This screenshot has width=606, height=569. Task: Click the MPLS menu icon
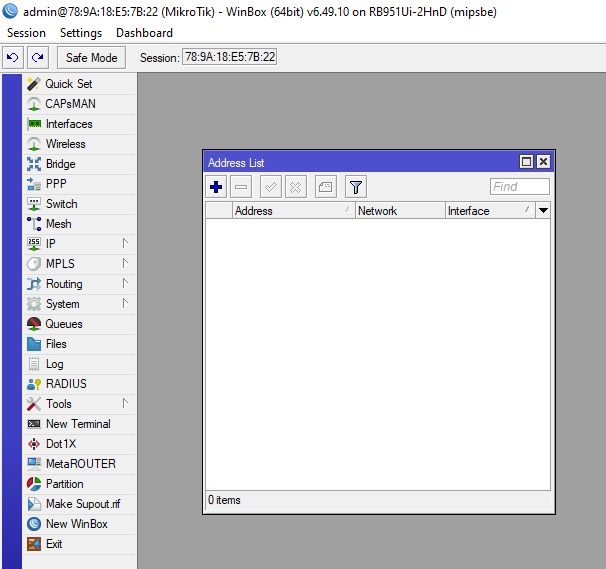click(34, 264)
